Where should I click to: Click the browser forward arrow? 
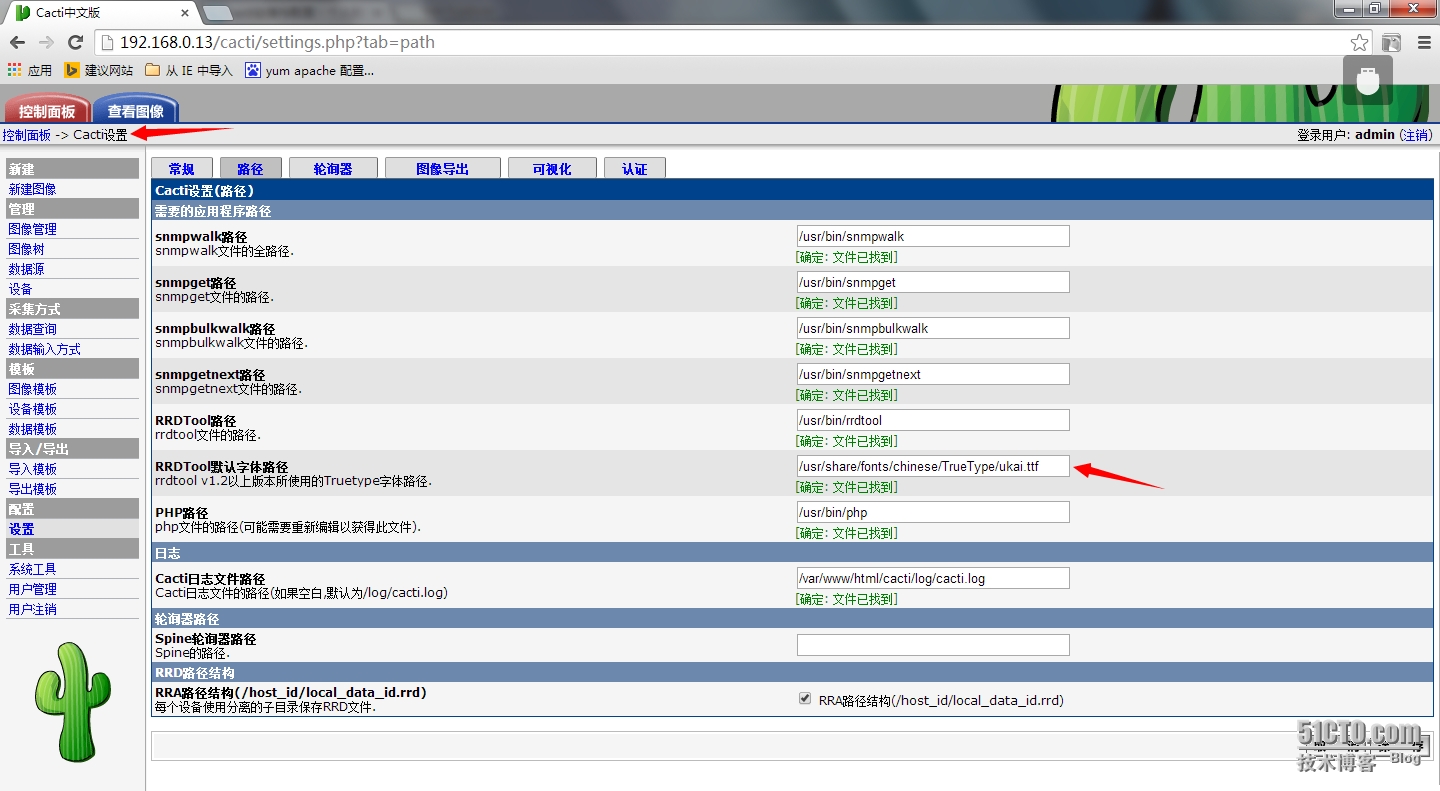pos(46,42)
